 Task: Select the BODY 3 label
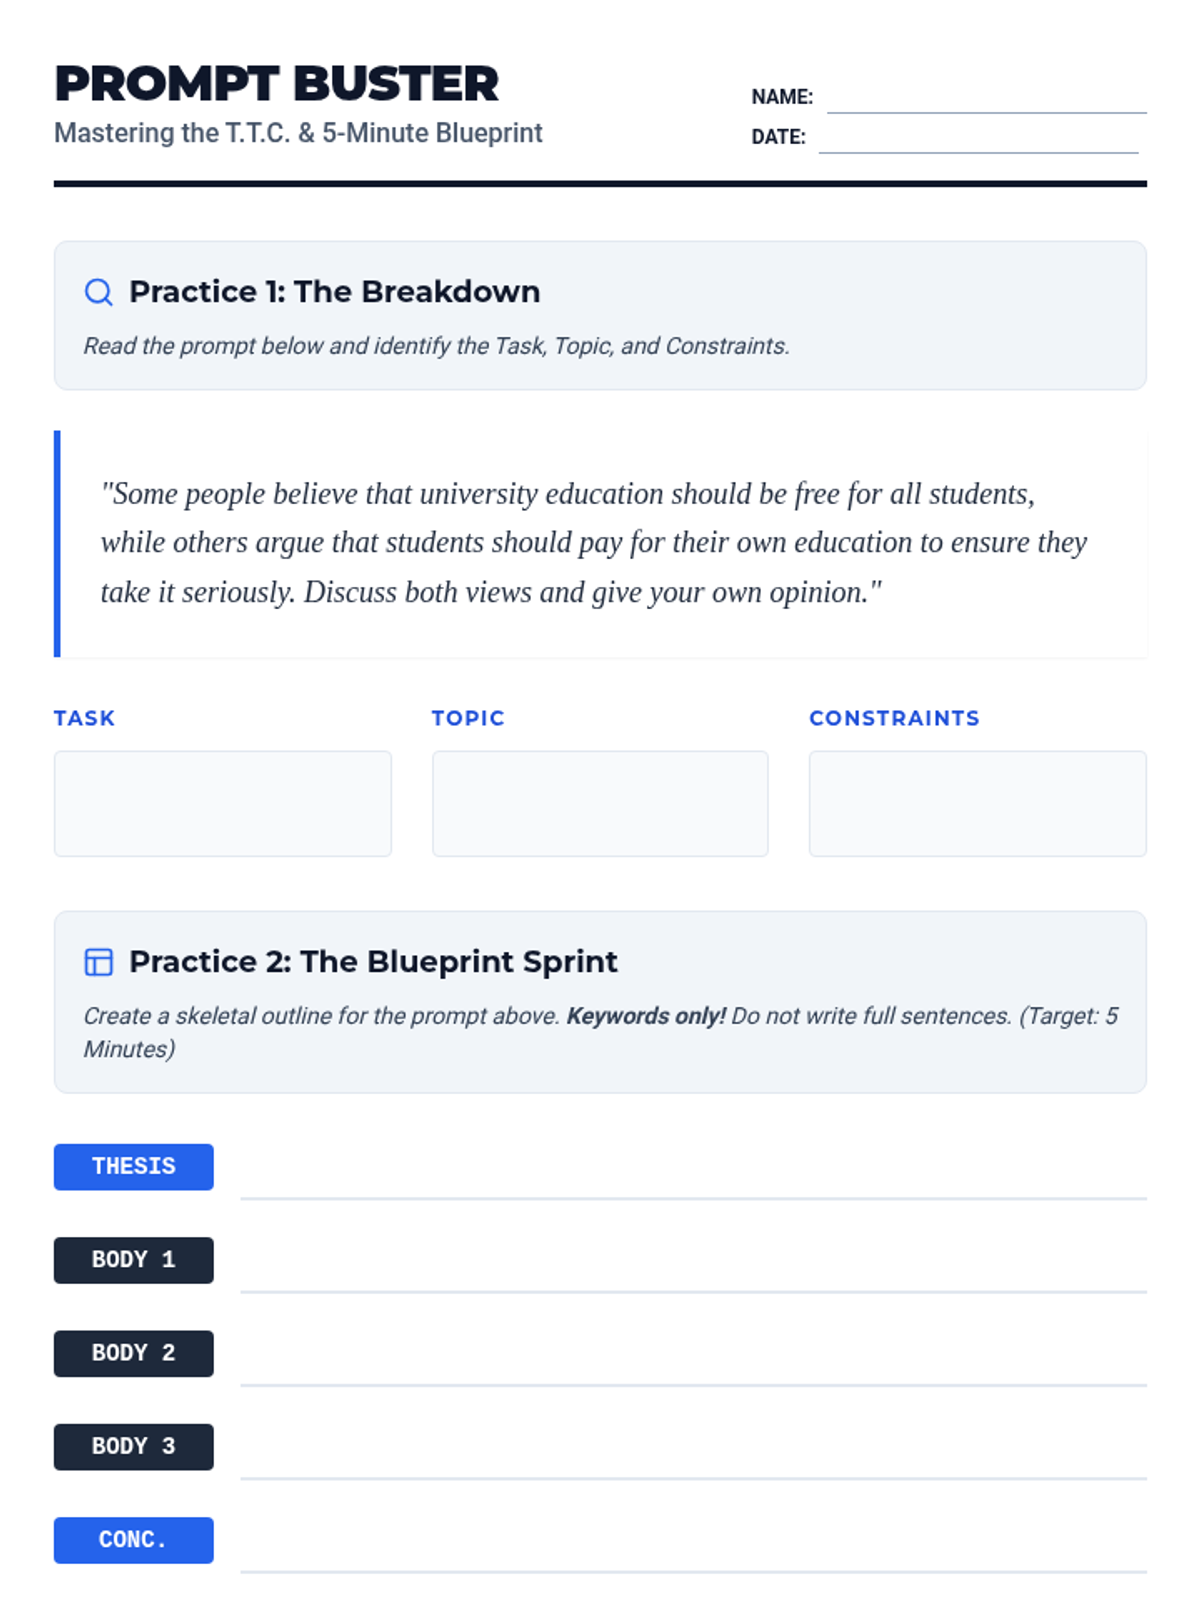[x=134, y=1447]
